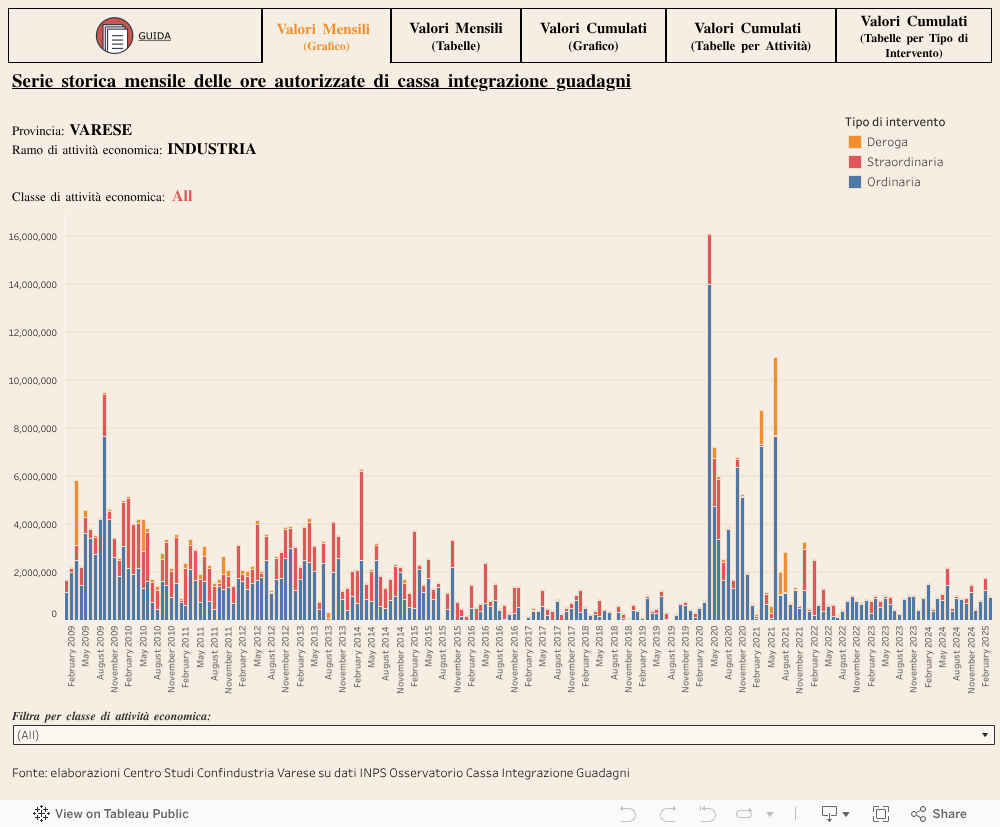Highlight Straordinaria in the legend
Screen dimensions: 1000x827
(904, 162)
